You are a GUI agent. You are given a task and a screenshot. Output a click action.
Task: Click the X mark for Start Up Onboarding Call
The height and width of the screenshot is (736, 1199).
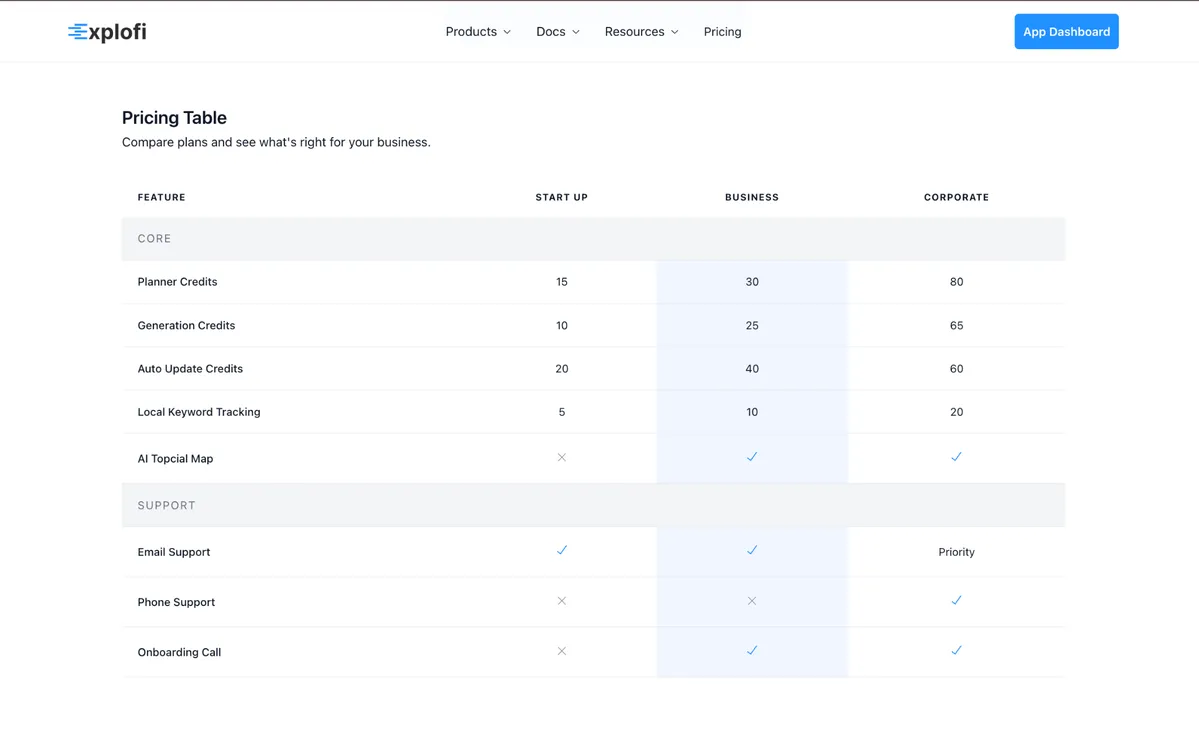561,650
